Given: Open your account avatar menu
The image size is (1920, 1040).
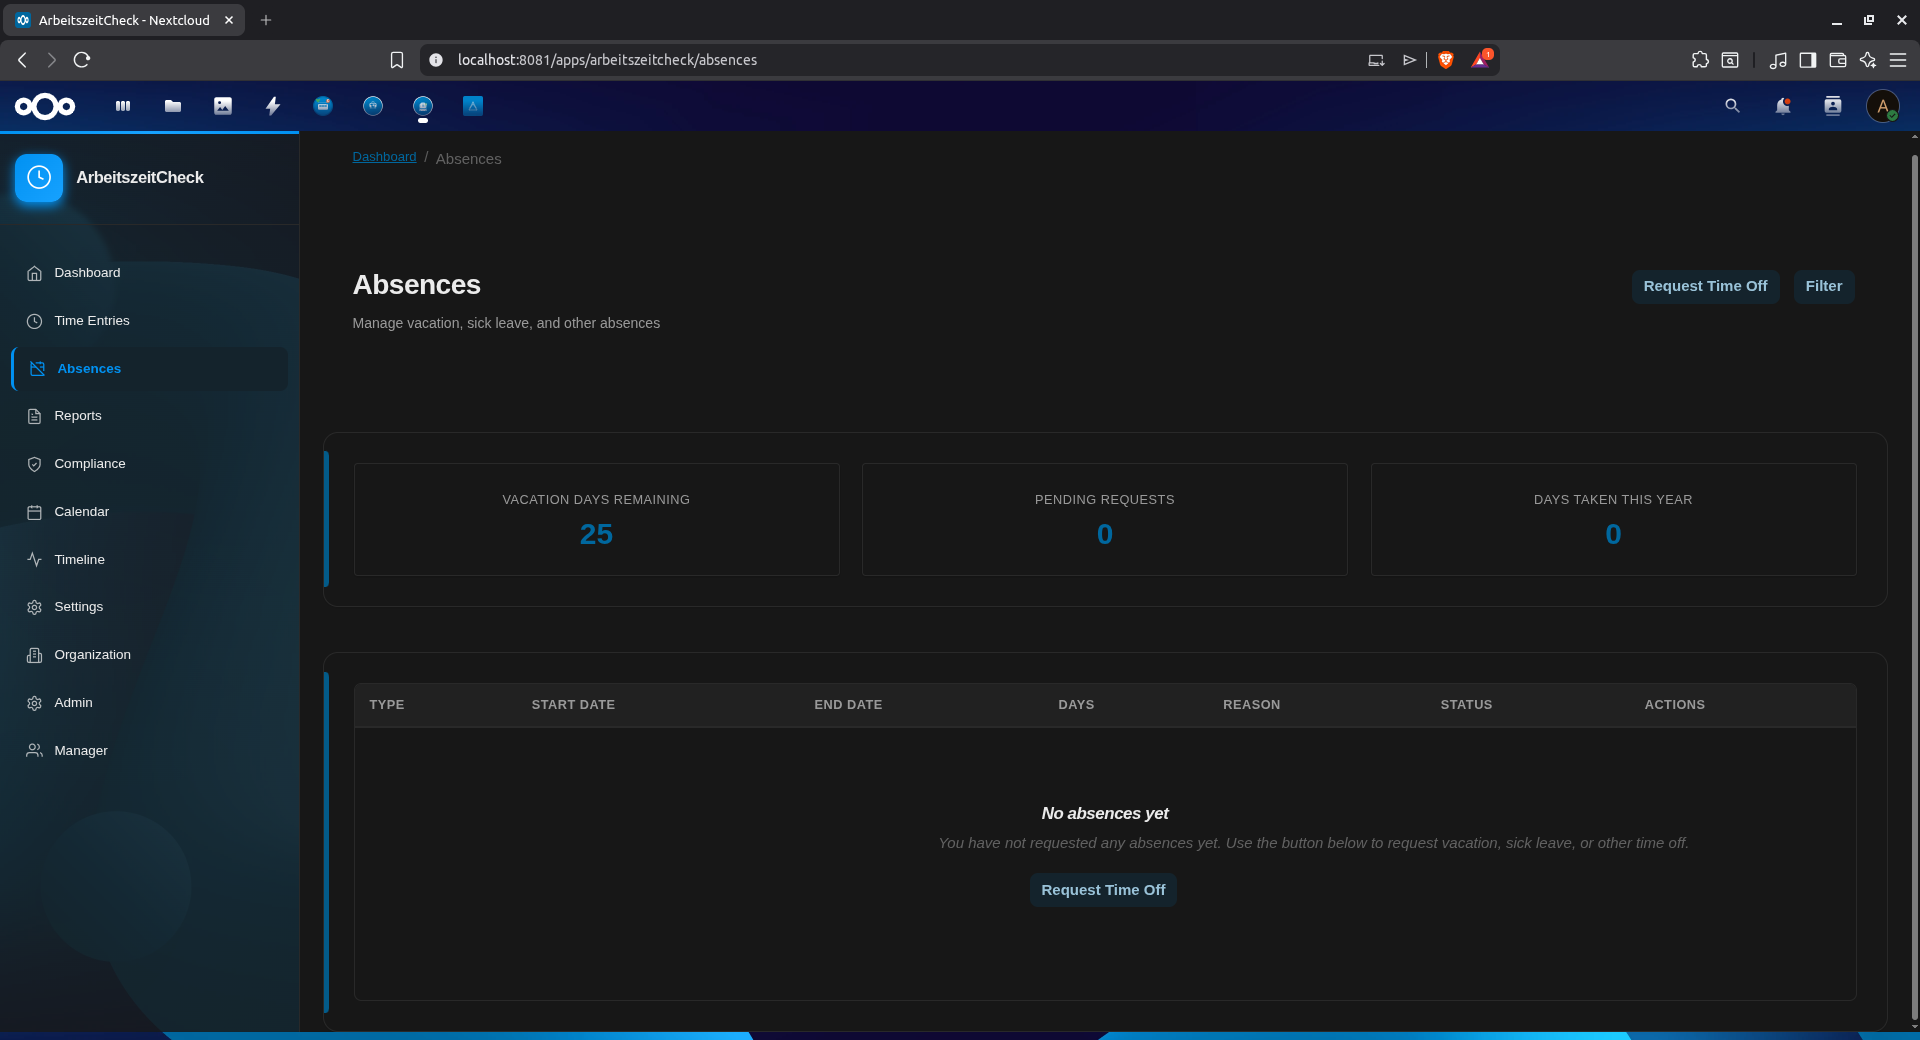Looking at the screenshot, I should tap(1884, 106).
